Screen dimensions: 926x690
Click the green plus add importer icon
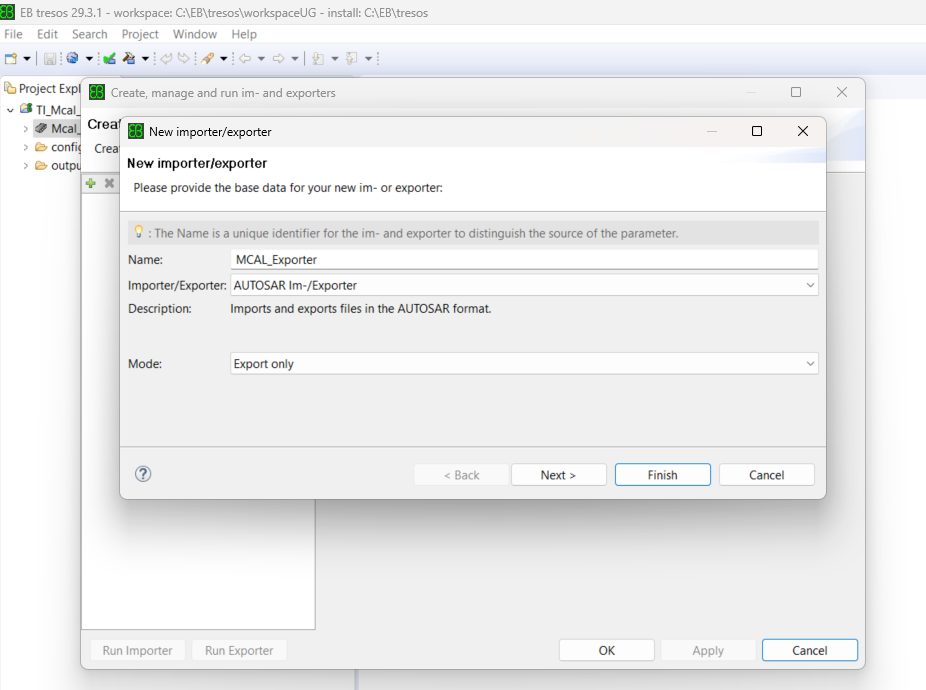pos(91,183)
